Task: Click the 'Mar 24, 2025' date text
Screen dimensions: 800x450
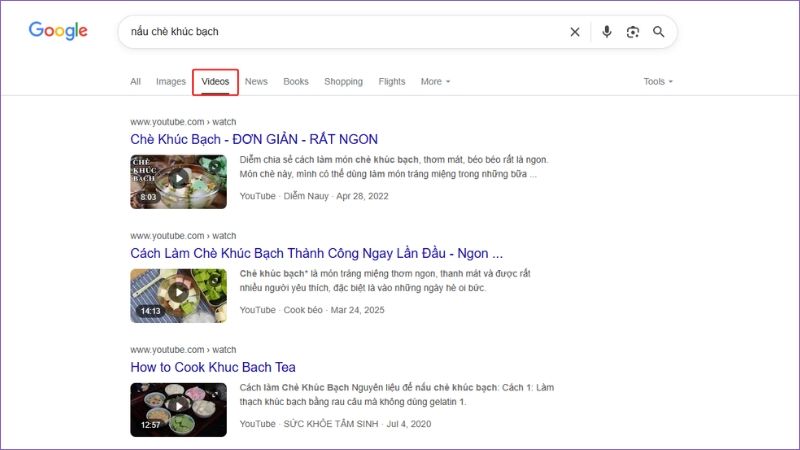Action: (358, 310)
